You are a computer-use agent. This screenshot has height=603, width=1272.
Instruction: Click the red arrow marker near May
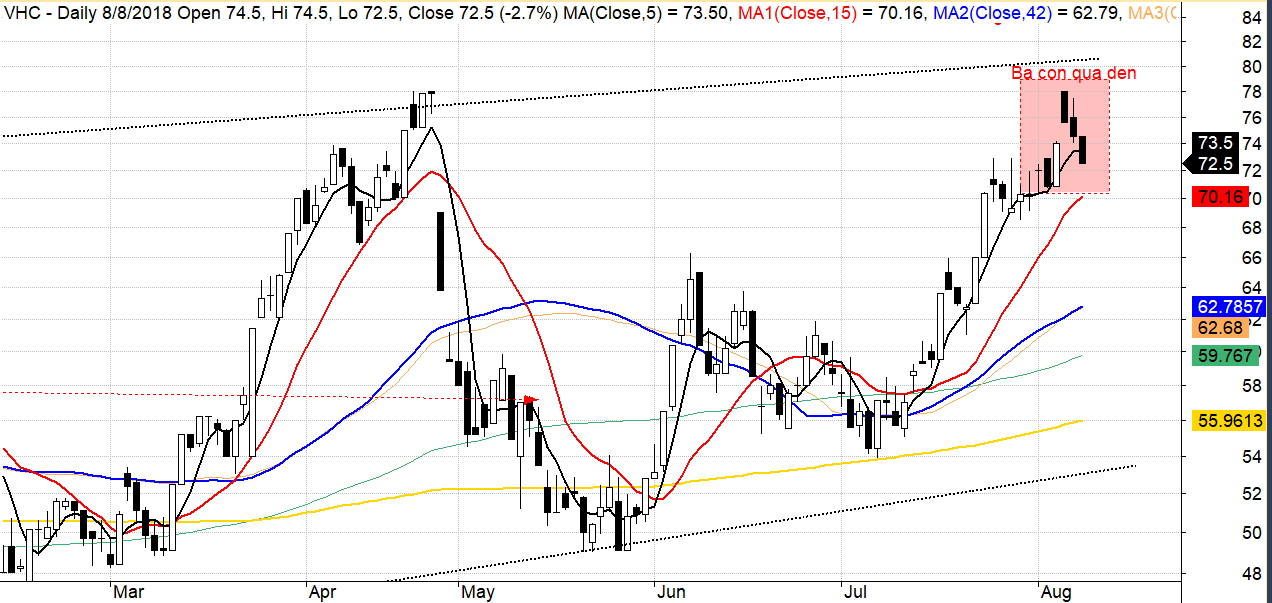coord(531,400)
